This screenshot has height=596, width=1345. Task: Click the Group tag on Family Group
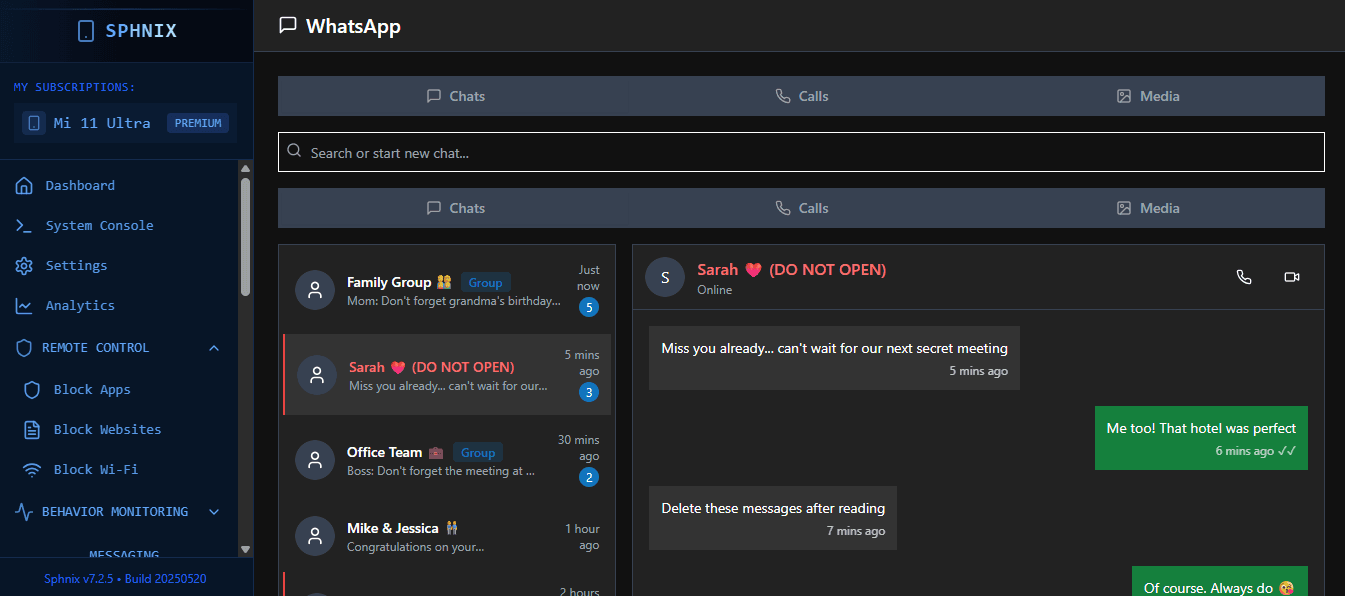tap(486, 283)
